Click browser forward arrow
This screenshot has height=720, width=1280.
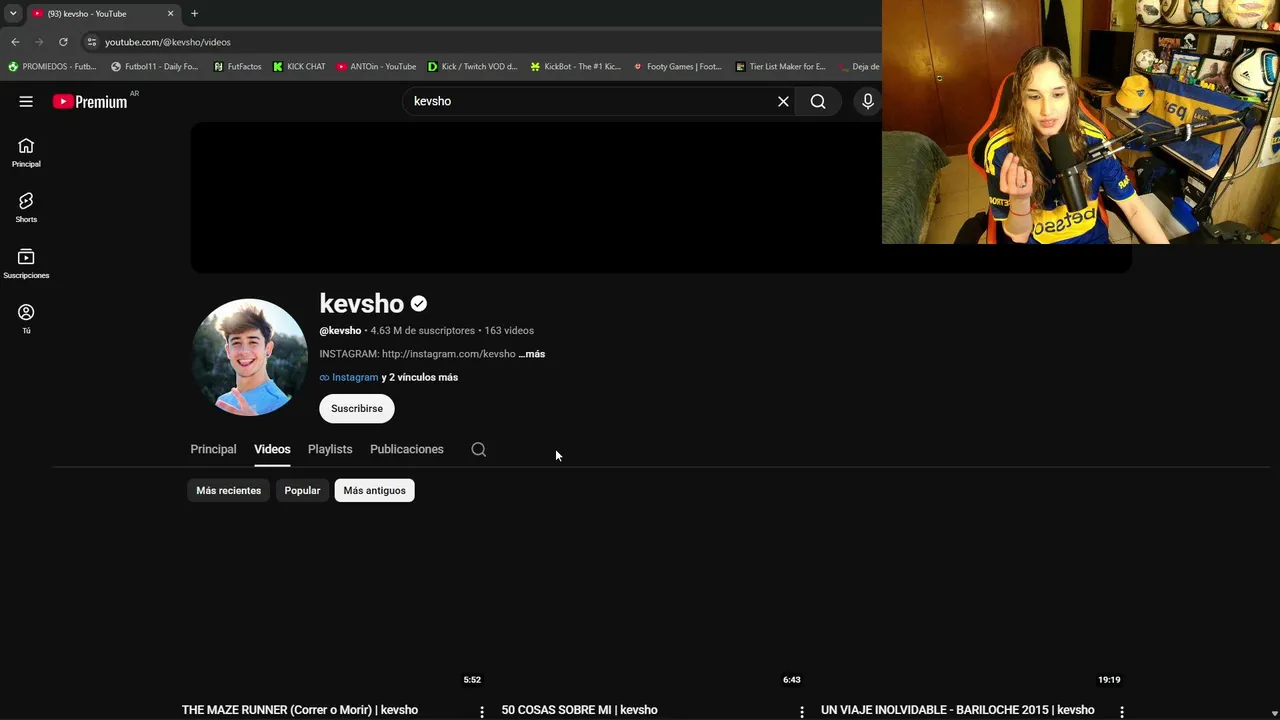coord(39,42)
